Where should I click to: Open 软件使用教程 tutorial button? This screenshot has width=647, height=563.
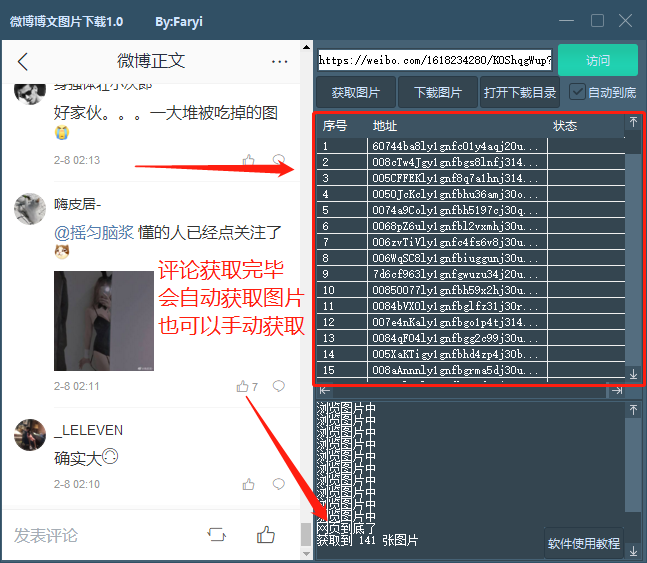[x=583, y=544]
